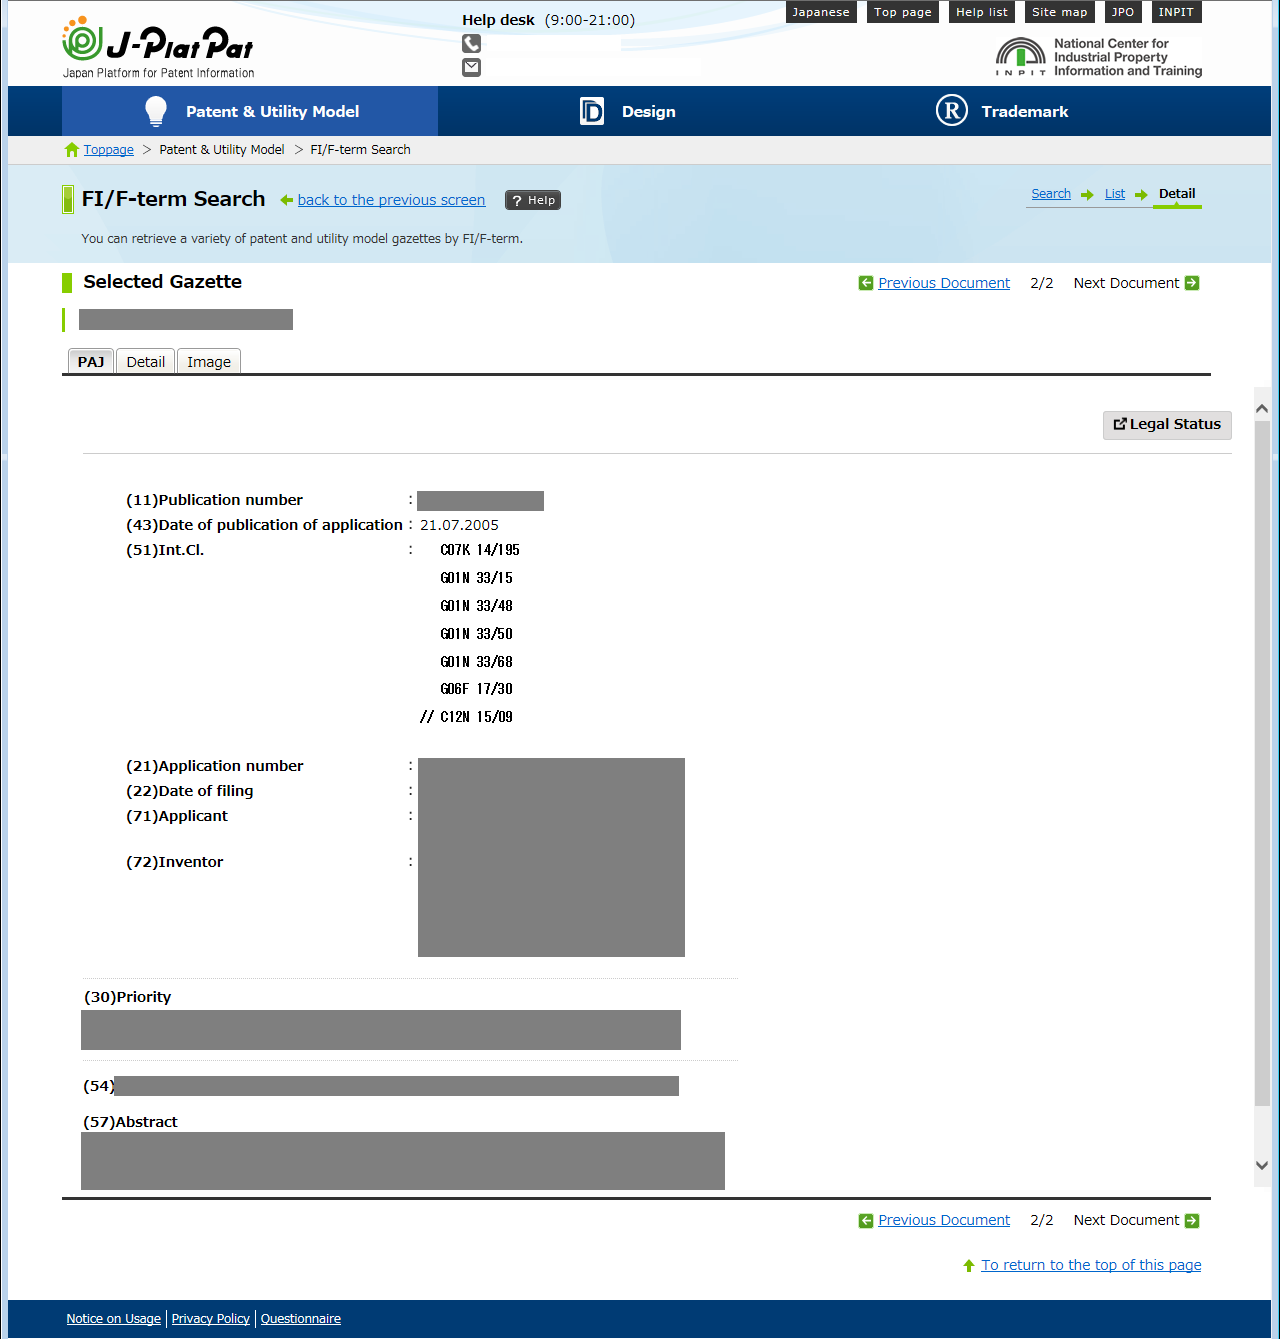Open the Legal Status page
The width and height of the screenshot is (1280, 1339).
[x=1167, y=425]
